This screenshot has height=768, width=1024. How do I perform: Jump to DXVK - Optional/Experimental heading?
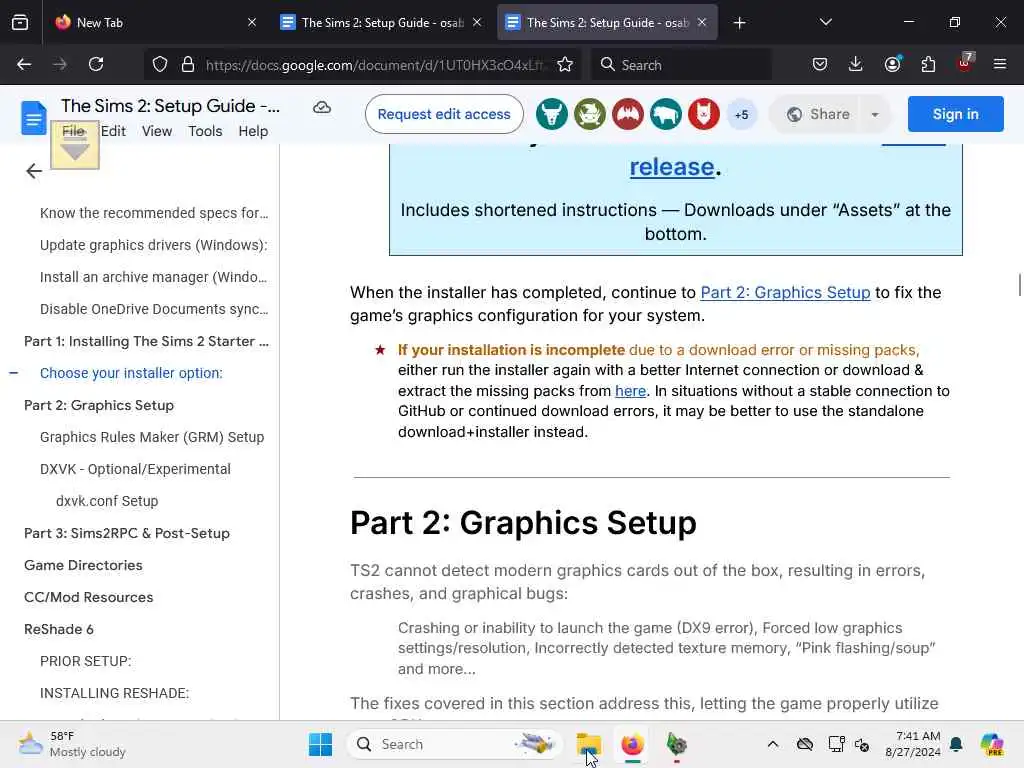pyautogui.click(x=135, y=469)
